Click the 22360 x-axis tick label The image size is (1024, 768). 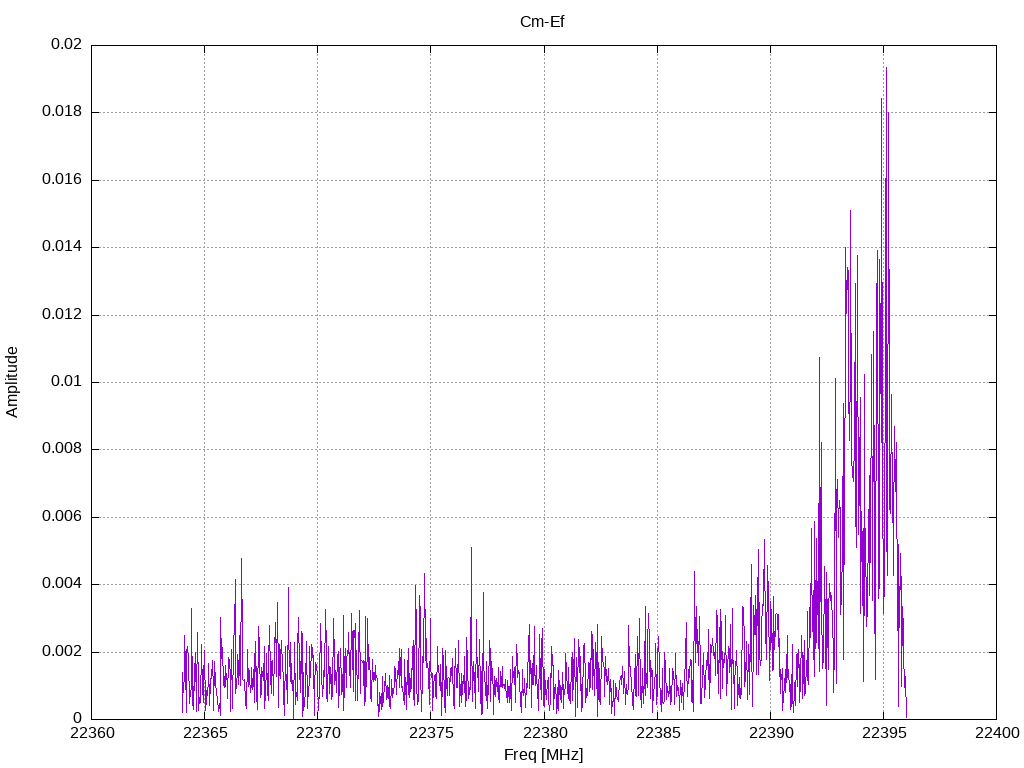92,733
